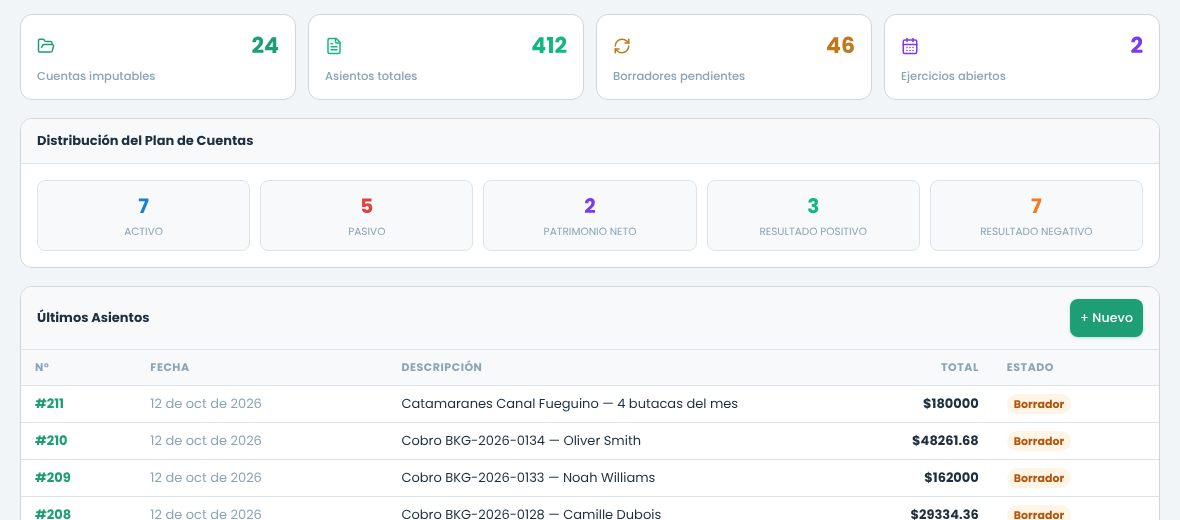Click the FECHA column header
1180x520 pixels.
point(169,367)
